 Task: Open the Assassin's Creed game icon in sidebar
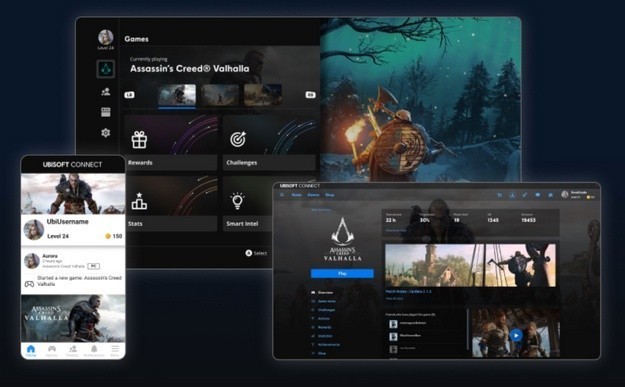106,69
